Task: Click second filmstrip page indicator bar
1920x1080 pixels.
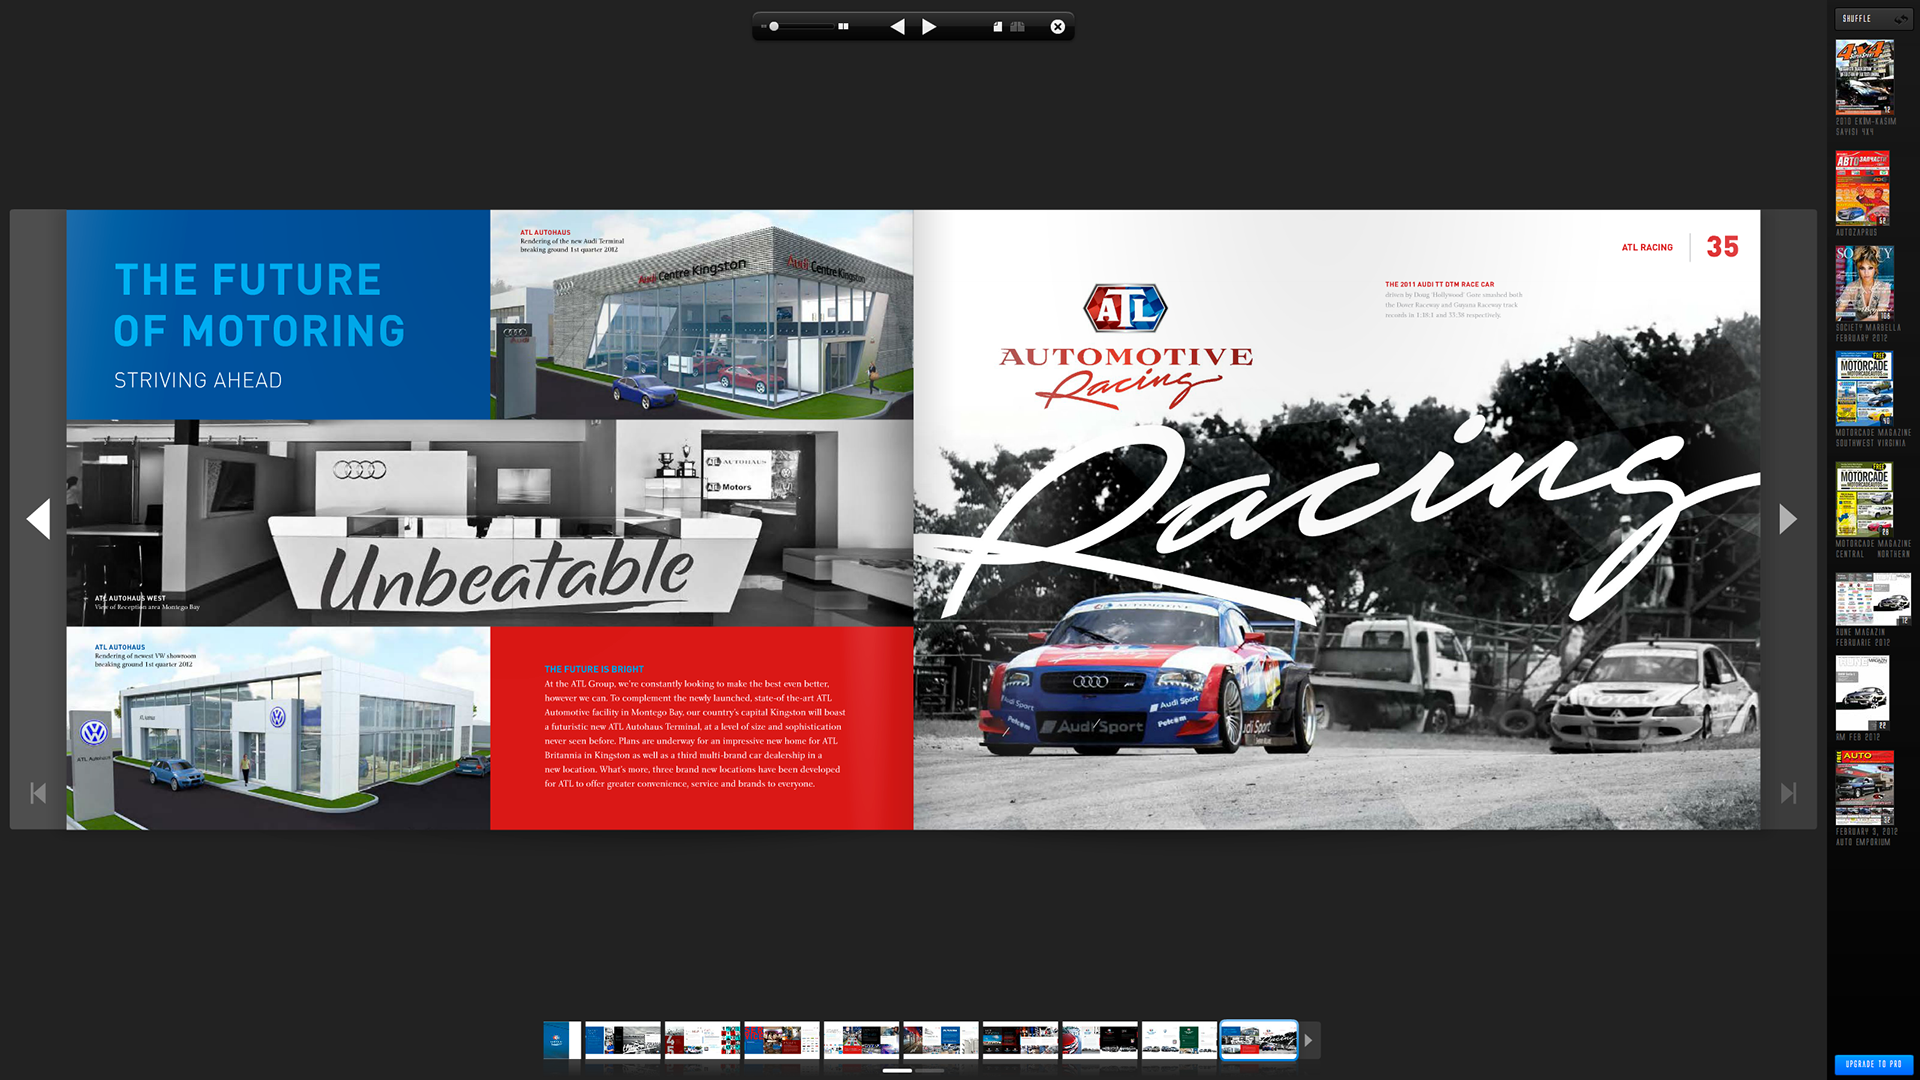Action: (x=929, y=1070)
